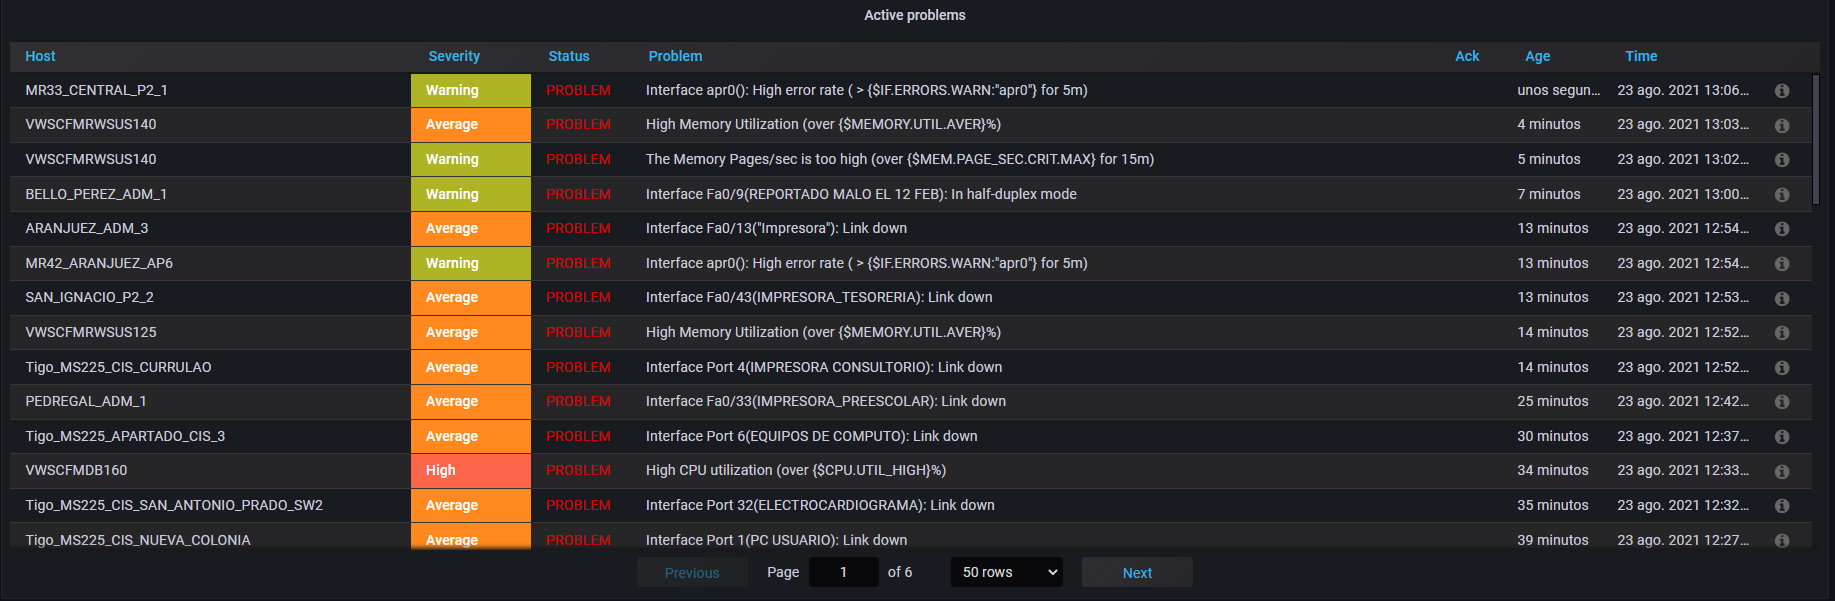Select host MR33_CENTRAL_P2_1
The width and height of the screenshot is (1835, 601).
[x=96, y=90]
